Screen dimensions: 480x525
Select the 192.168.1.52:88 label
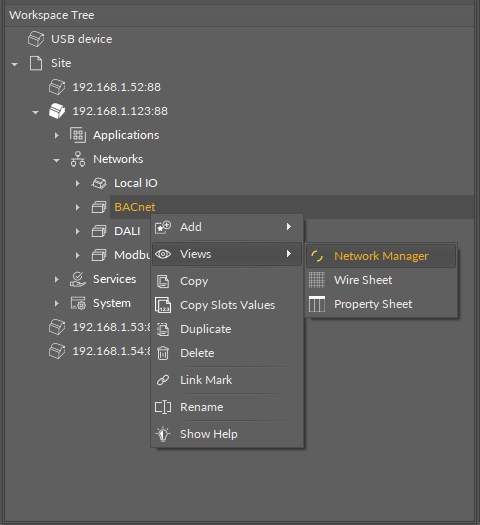tap(116, 87)
